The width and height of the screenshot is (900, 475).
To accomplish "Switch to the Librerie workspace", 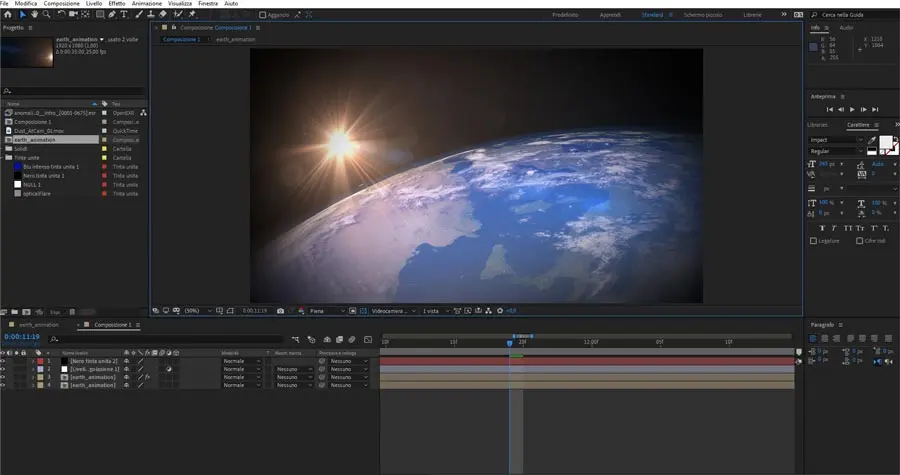I will [x=752, y=15].
